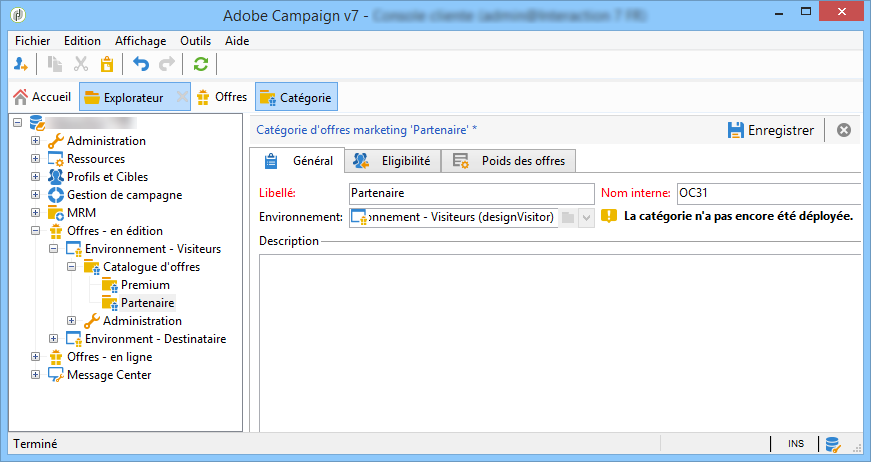Open the Affichage menu

click(141, 41)
